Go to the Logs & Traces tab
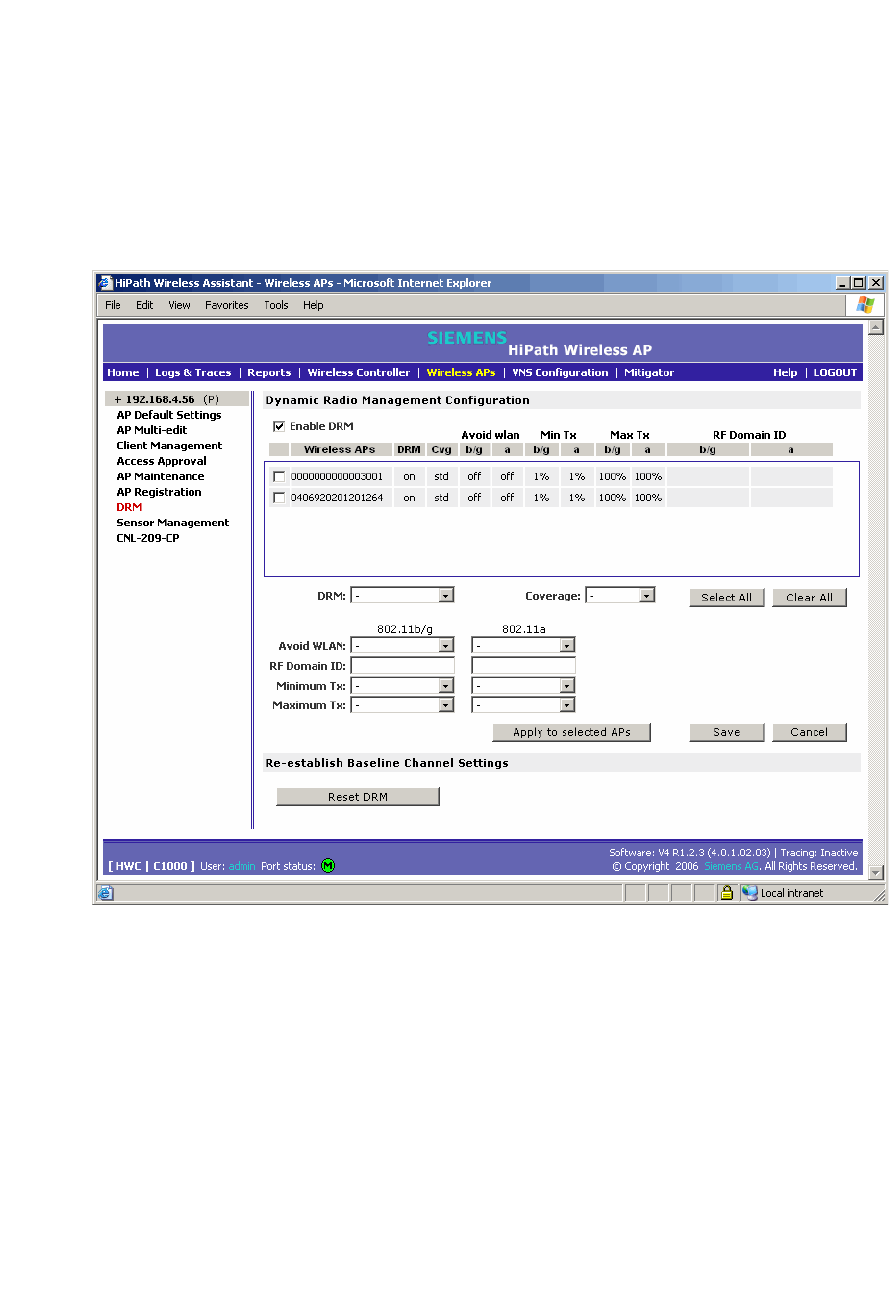The width and height of the screenshot is (889, 1314). [x=193, y=372]
